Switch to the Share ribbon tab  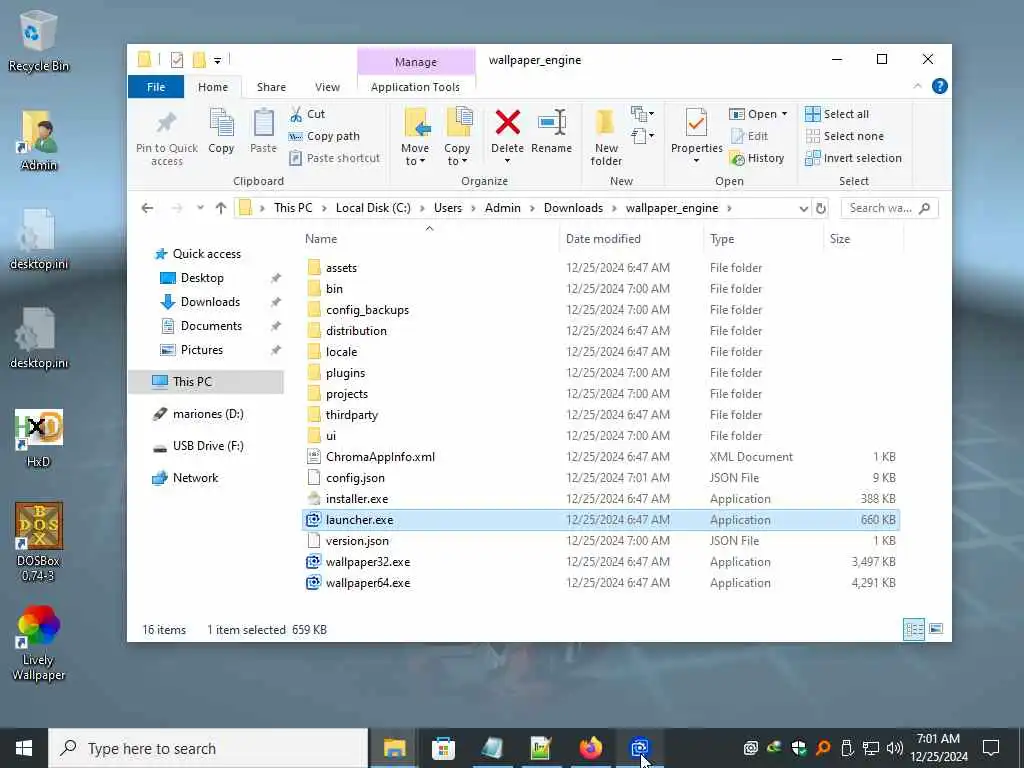271,87
